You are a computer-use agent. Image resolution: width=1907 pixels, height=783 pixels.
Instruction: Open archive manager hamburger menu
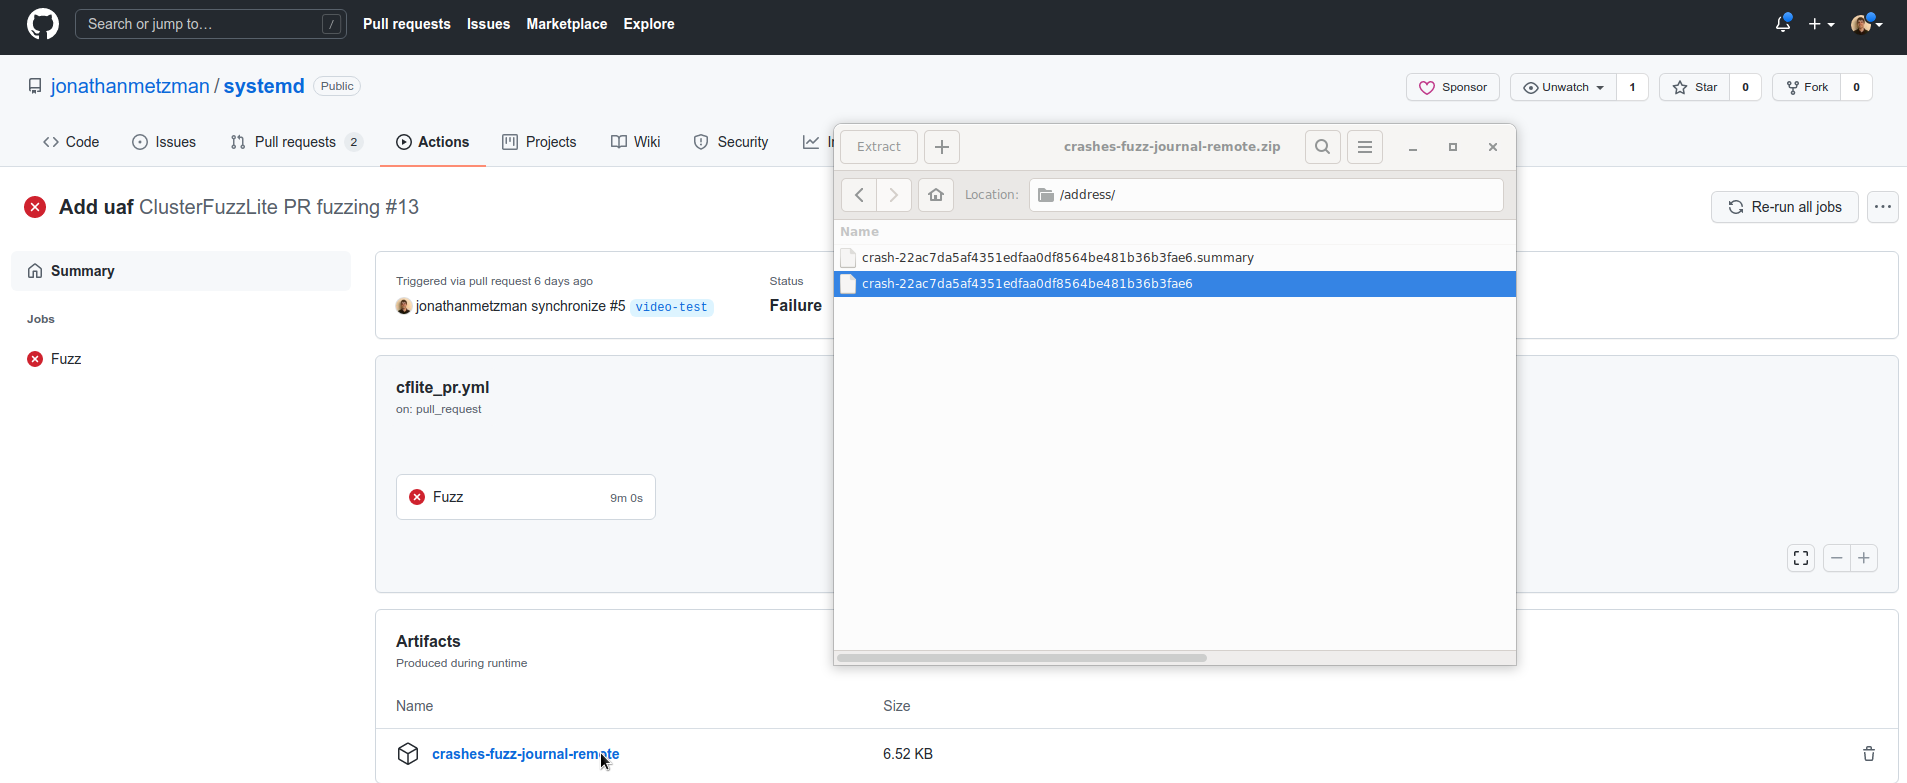(1365, 147)
